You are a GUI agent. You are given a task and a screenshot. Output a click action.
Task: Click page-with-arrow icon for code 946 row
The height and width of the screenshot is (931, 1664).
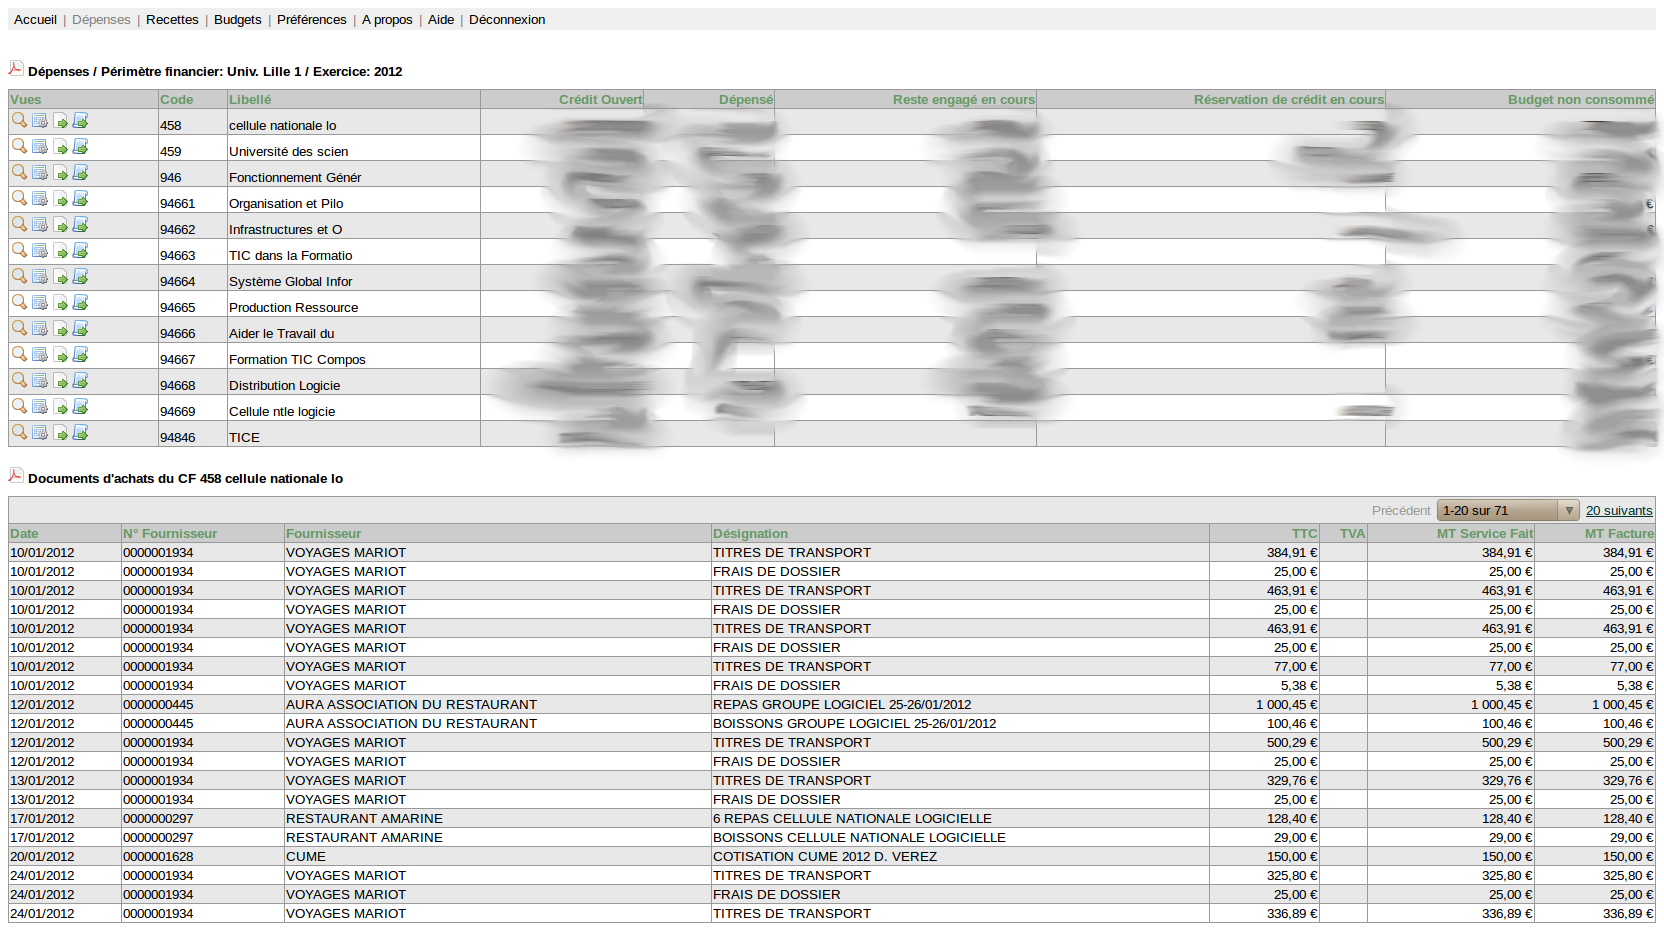(61, 173)
